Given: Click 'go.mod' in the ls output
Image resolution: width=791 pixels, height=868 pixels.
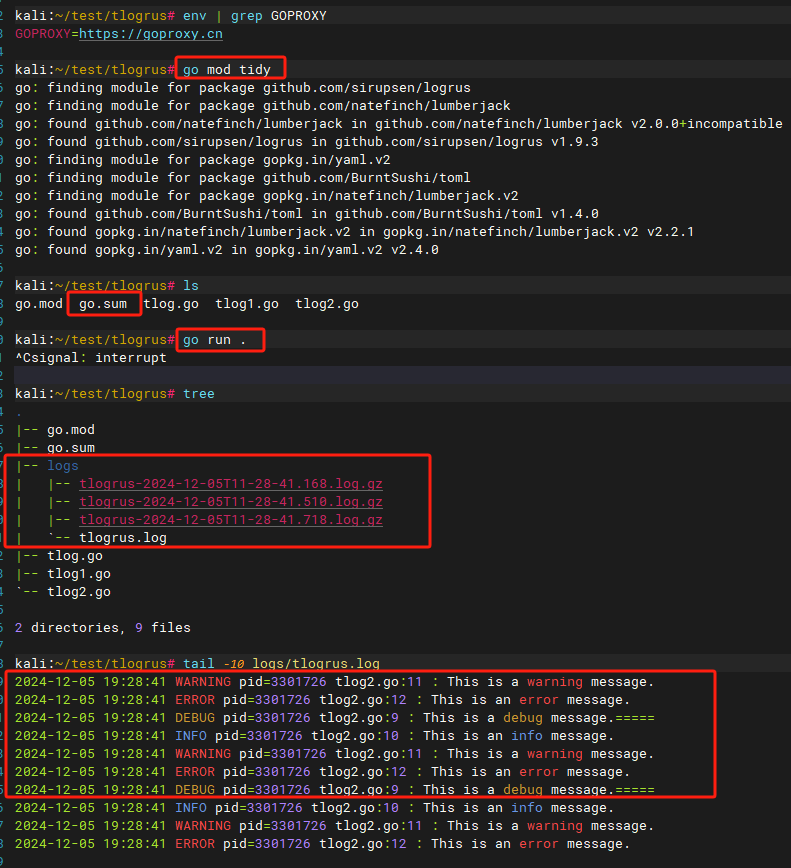Looking at the screenshot, I should 39,303.
